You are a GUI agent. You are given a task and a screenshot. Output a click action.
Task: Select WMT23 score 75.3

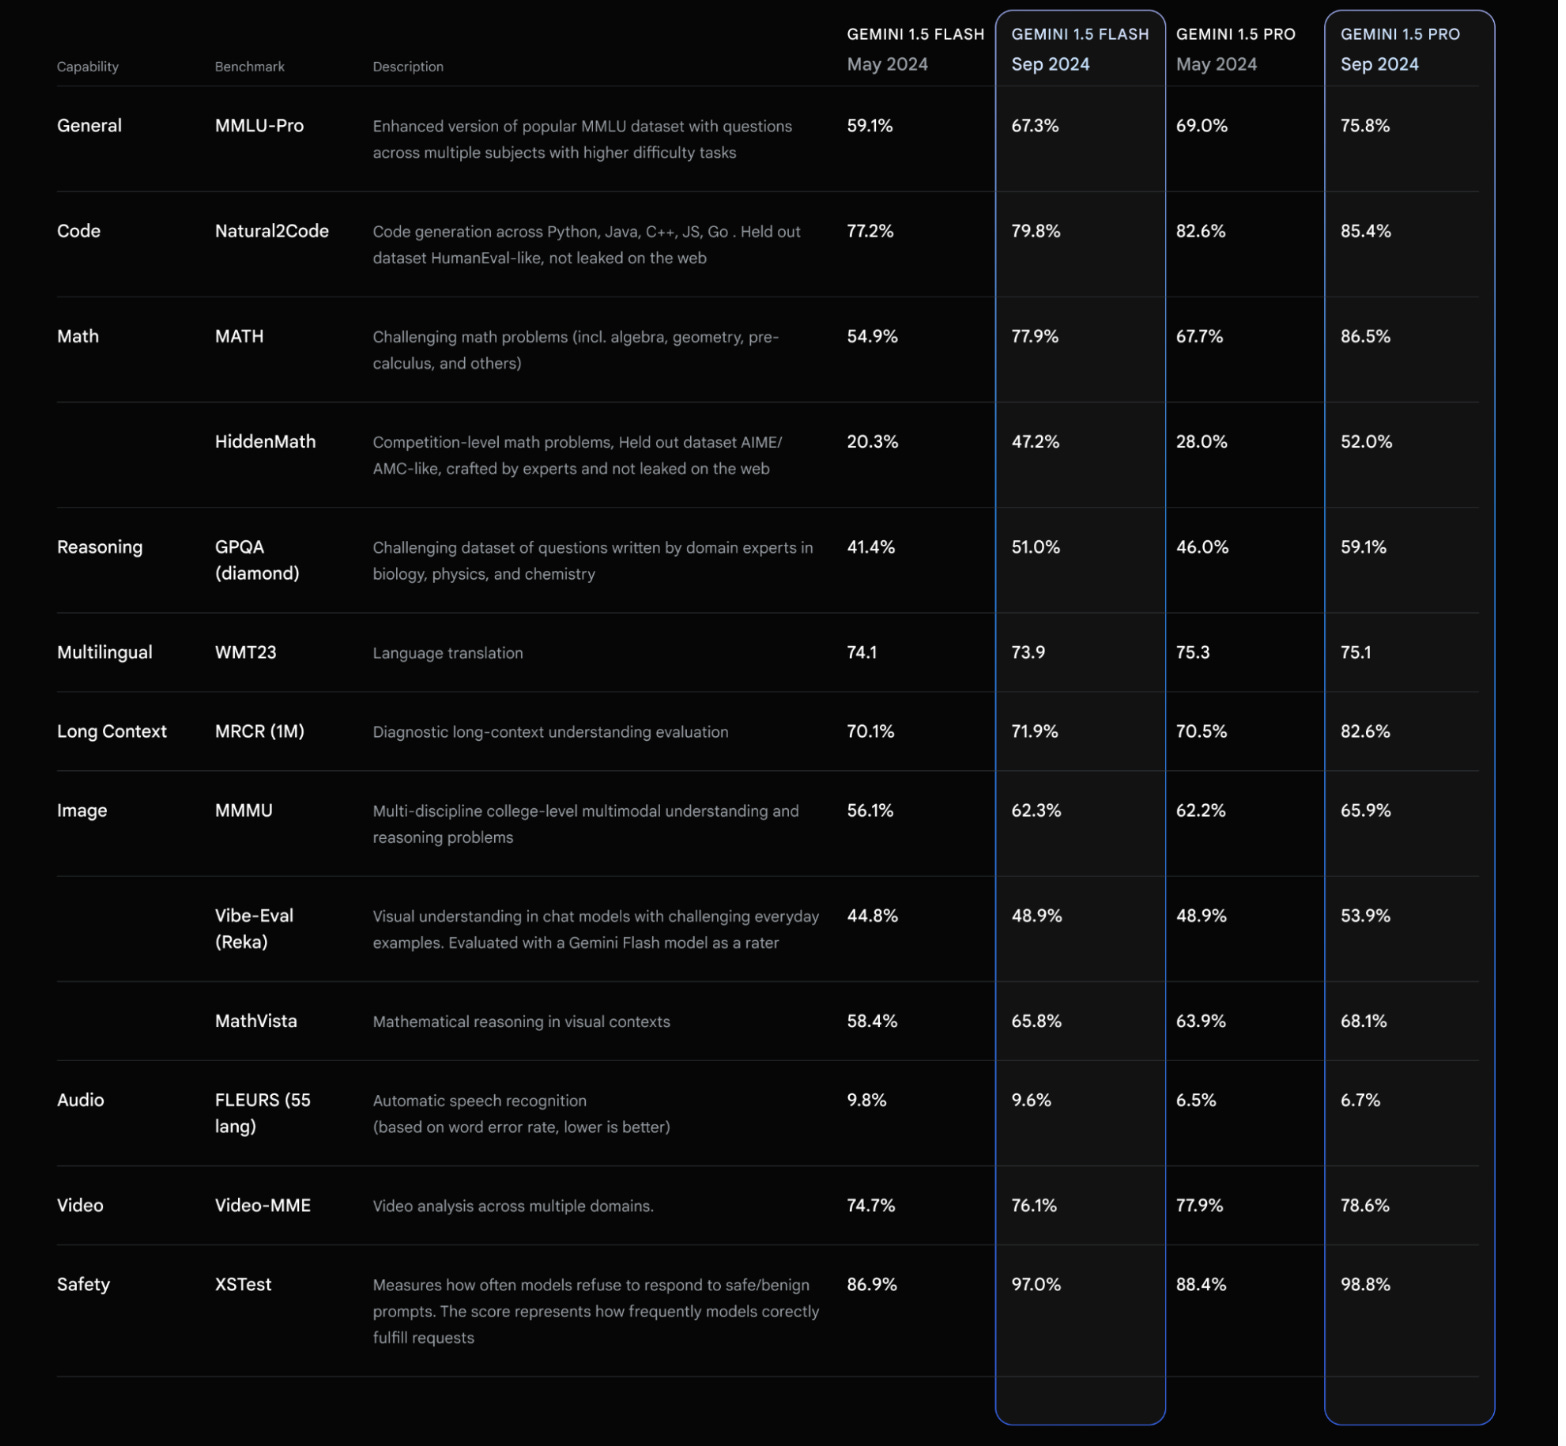[1193, 653]
